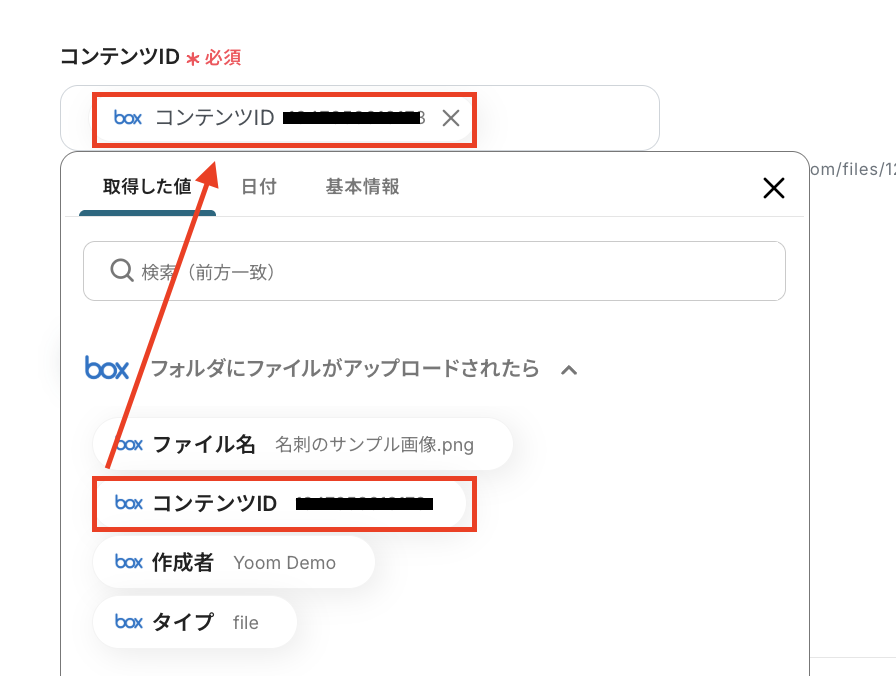Click the Box icon on listed コンテンツID chip

(x=129, y=503)
